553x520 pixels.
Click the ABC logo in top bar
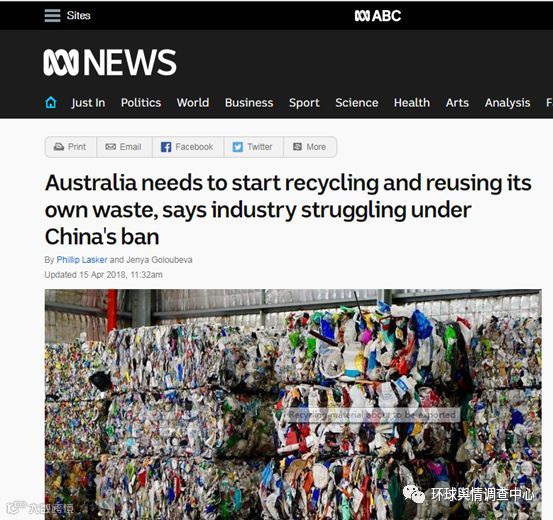(378, 16)
